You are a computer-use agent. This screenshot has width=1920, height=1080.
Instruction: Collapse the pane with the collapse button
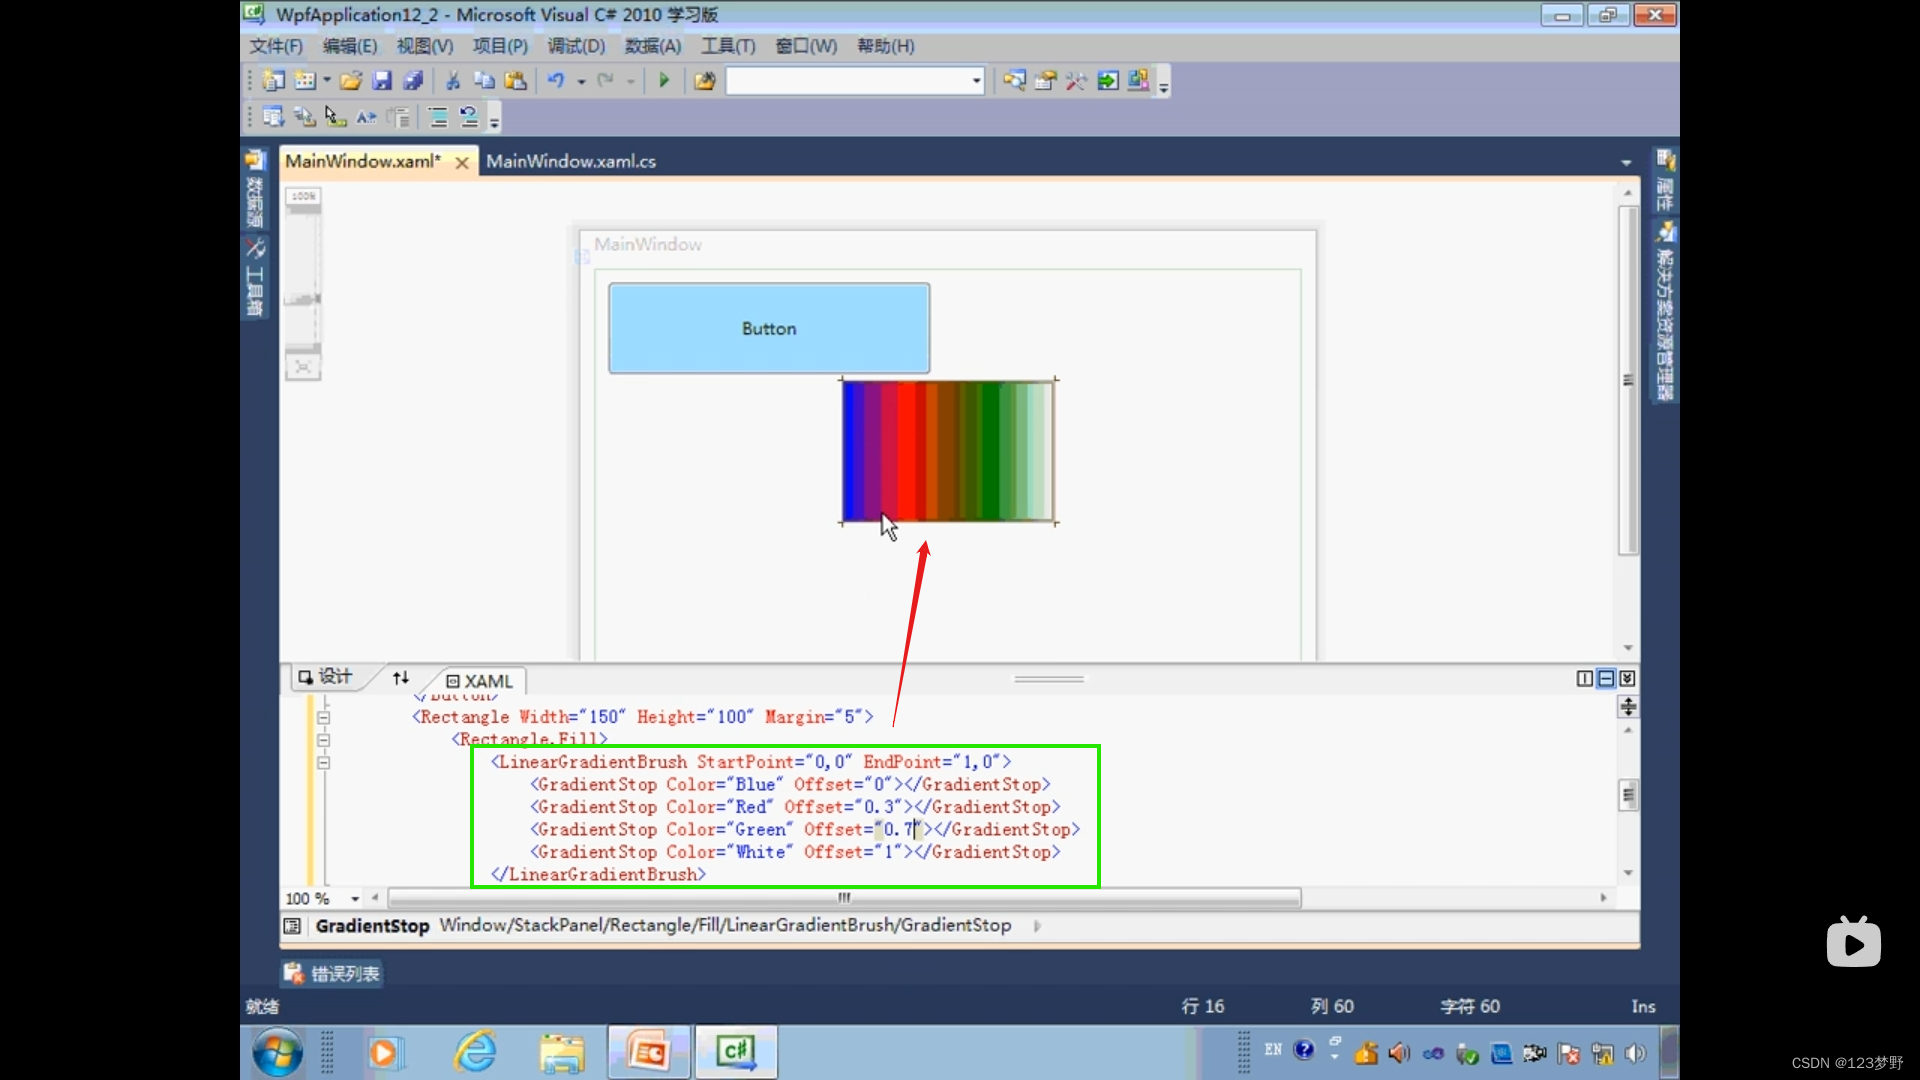(x=1627, y=679)
